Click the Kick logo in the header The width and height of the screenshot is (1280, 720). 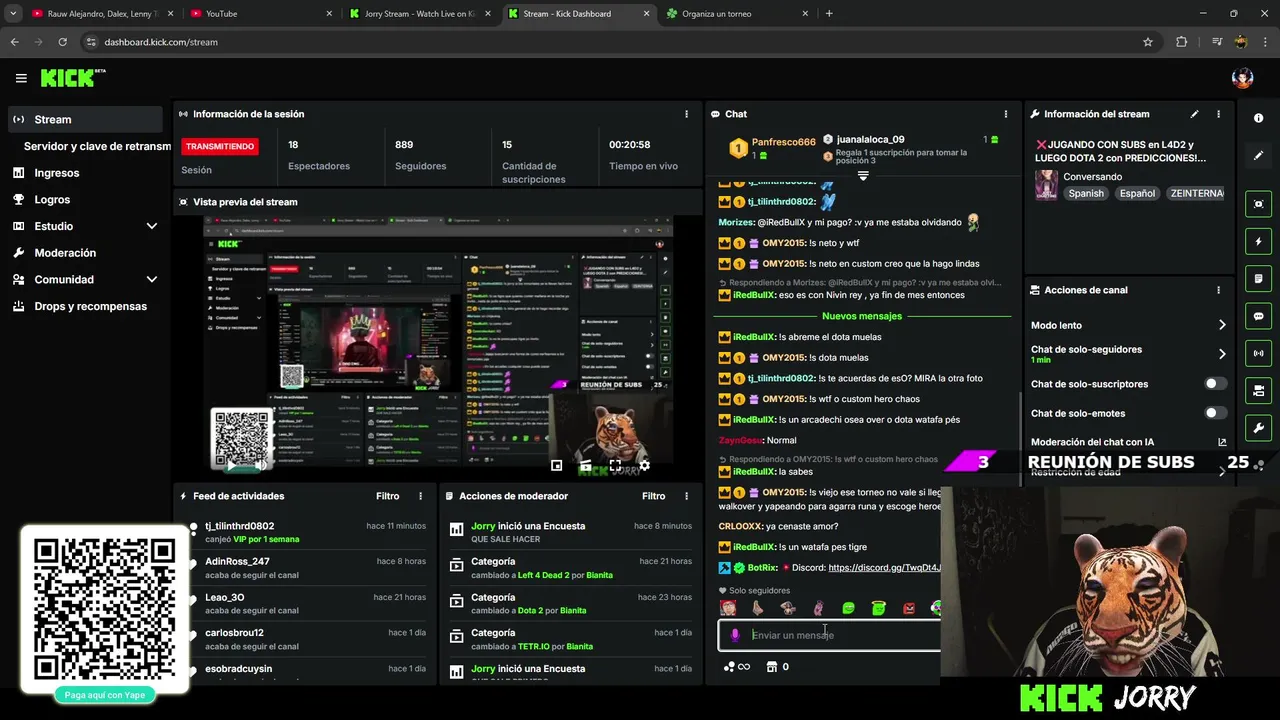[x=72, y=78]
